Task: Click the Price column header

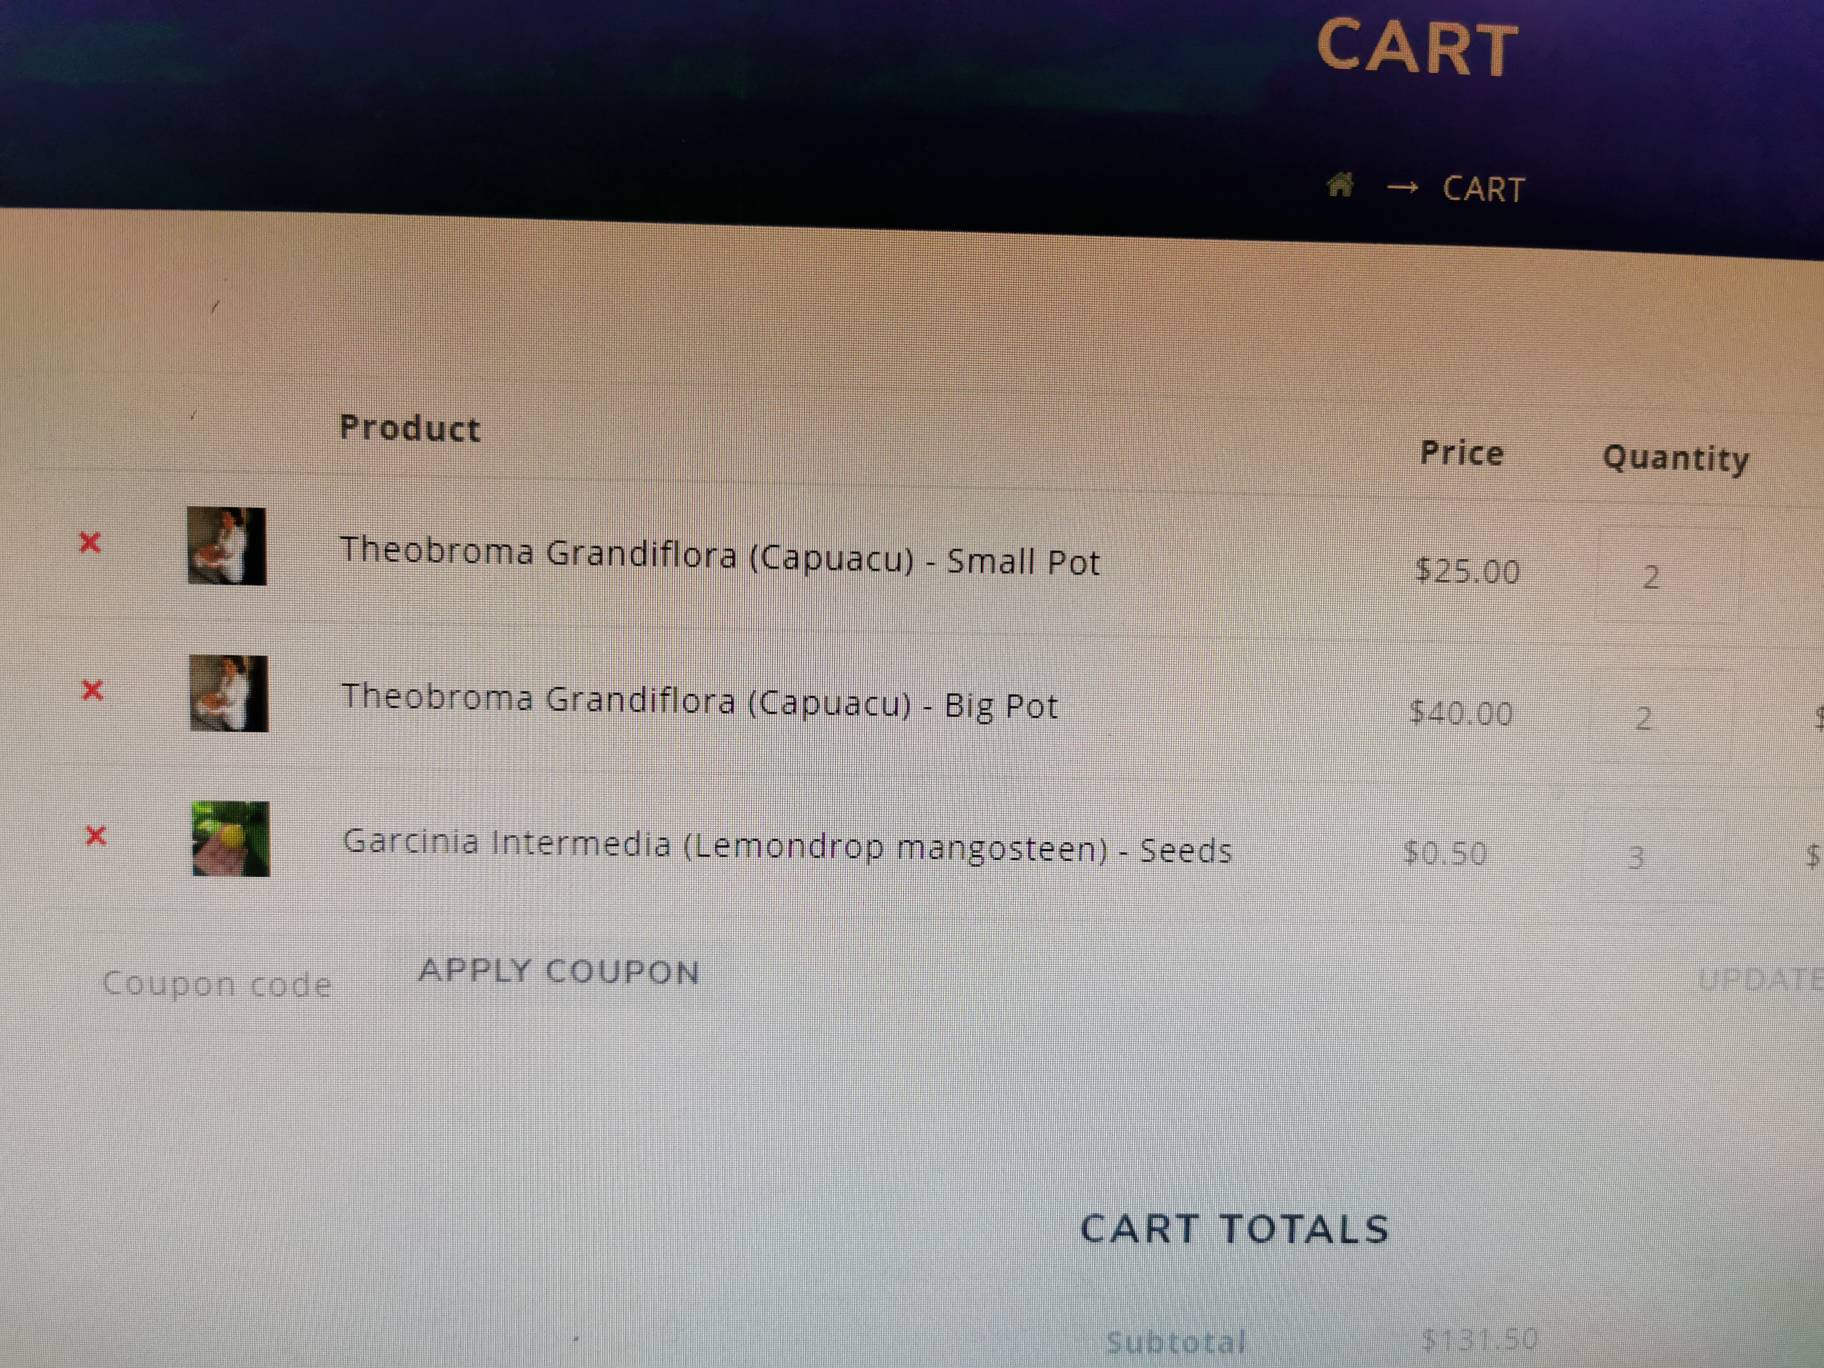Action: [1462, 453]
